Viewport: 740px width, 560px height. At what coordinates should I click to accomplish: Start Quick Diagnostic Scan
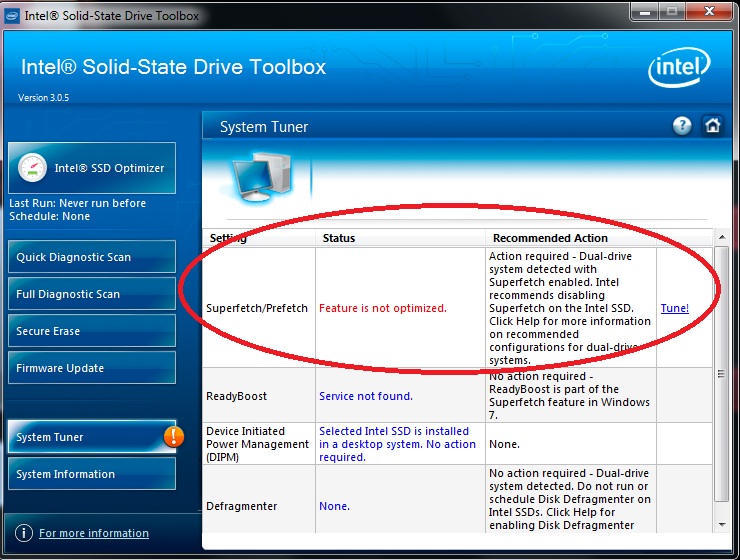[92, 257]
